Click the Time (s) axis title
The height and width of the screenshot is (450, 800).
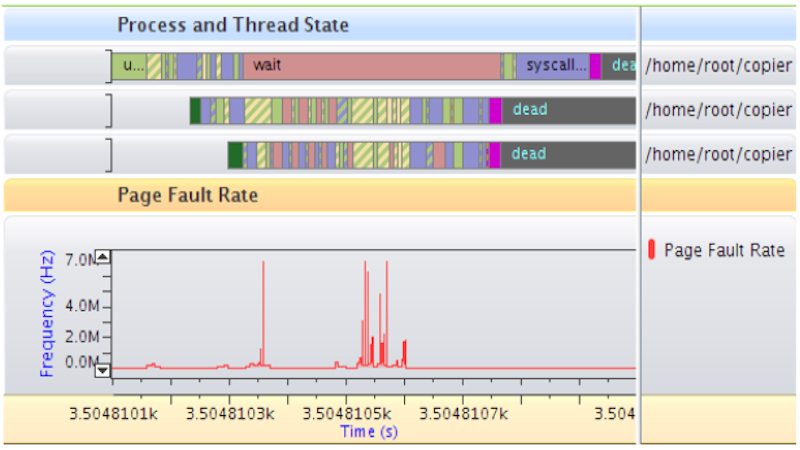point(369,432)
